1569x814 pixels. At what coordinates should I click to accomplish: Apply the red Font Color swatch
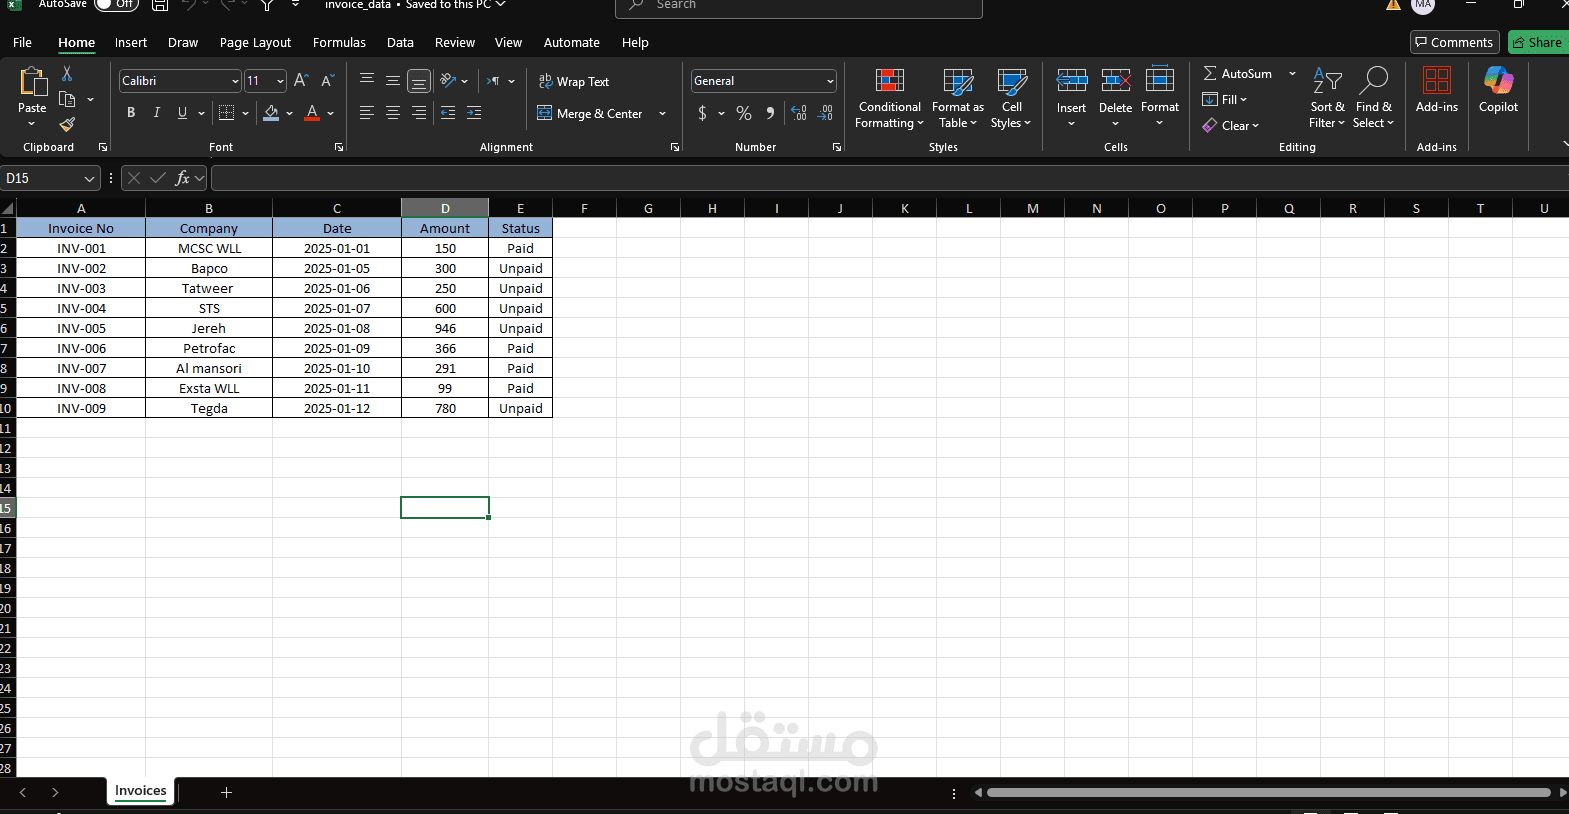click(312, 113)
